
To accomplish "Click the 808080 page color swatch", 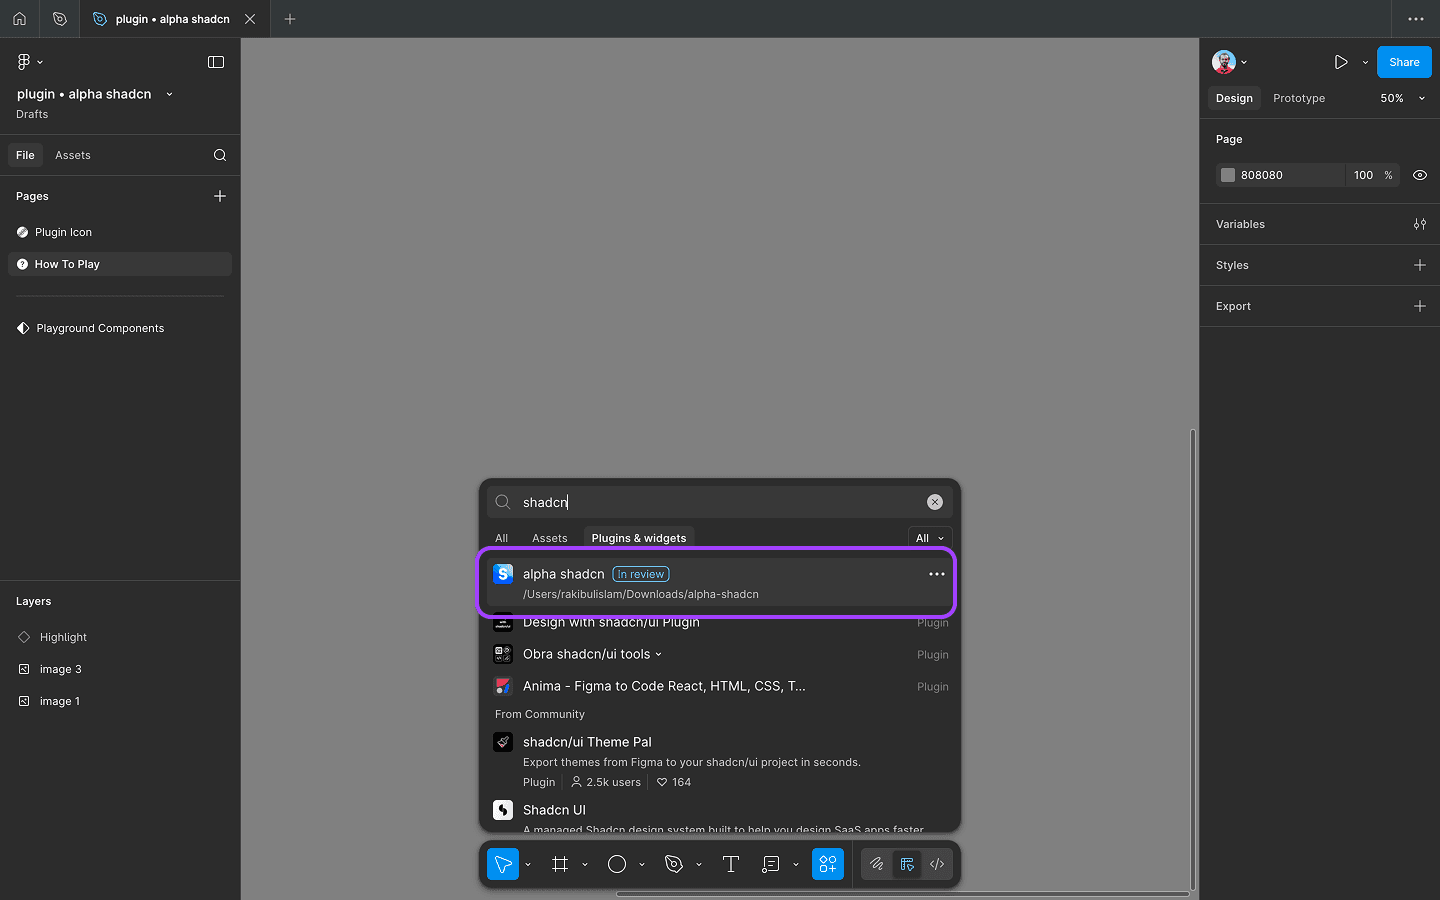I will click(x=1228, y=175).
